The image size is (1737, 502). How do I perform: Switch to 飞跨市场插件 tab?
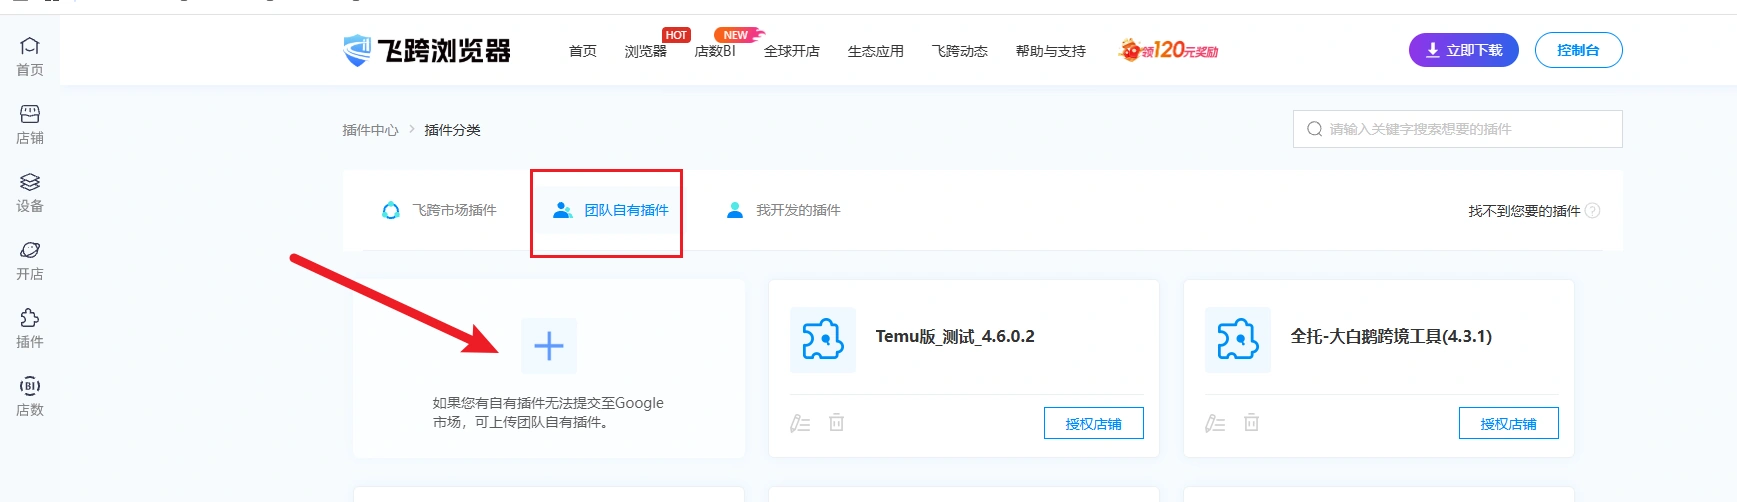(x=439, y=210)
